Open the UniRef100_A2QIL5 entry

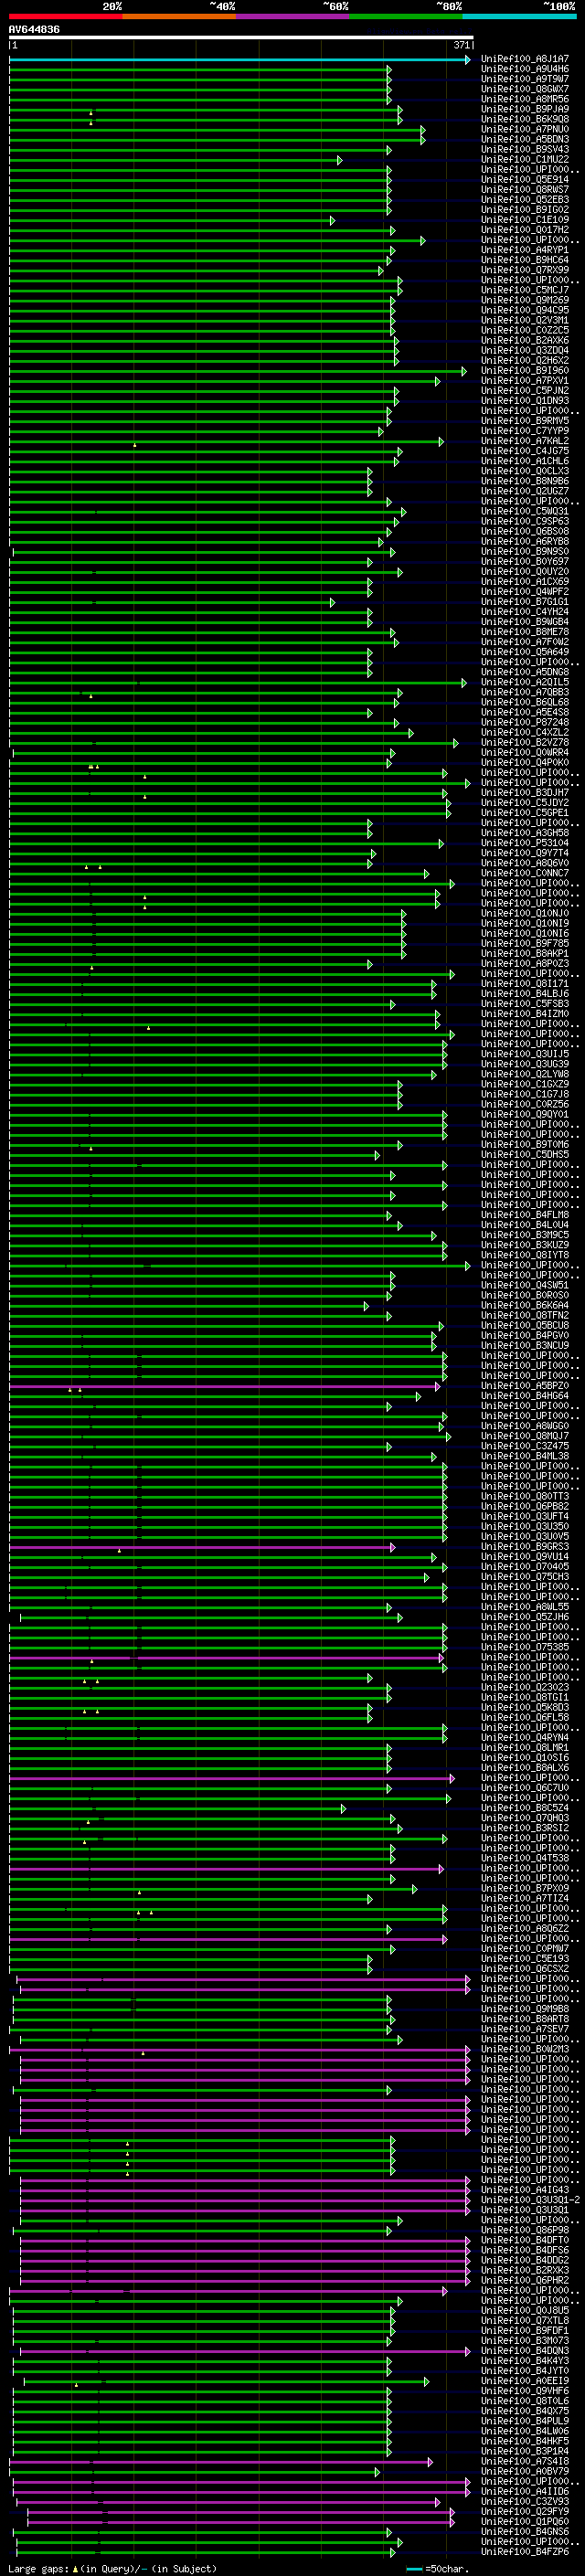click(x=525, y=682)
